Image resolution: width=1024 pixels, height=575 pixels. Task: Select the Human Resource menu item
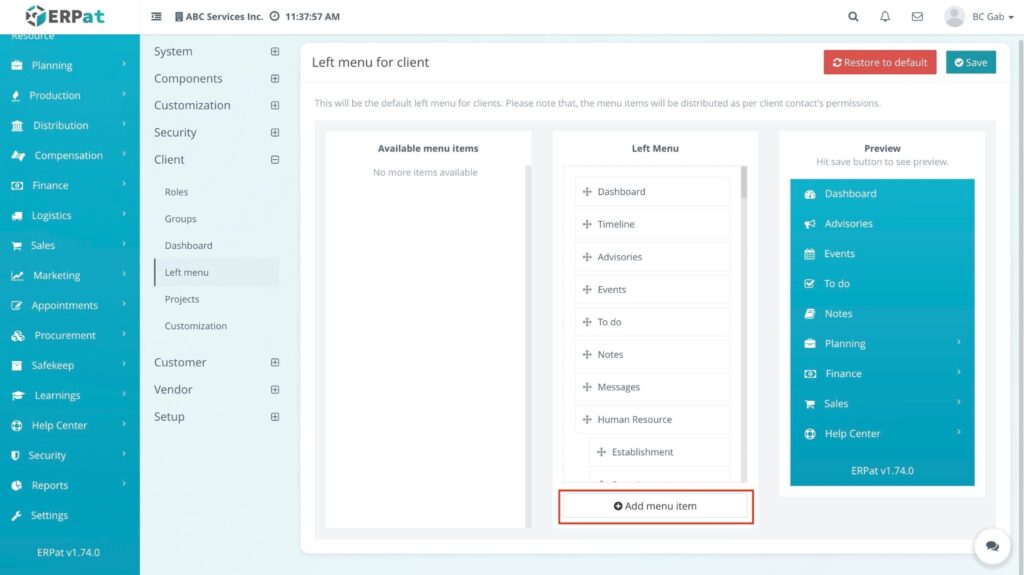(x=652, y=419)
